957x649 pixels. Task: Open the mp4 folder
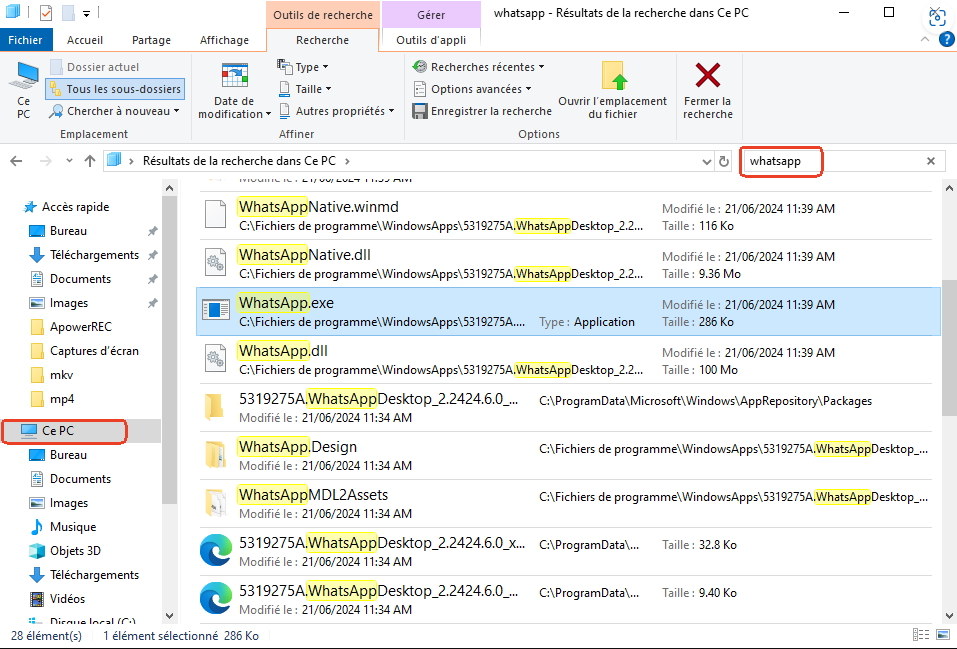point(52,399)
